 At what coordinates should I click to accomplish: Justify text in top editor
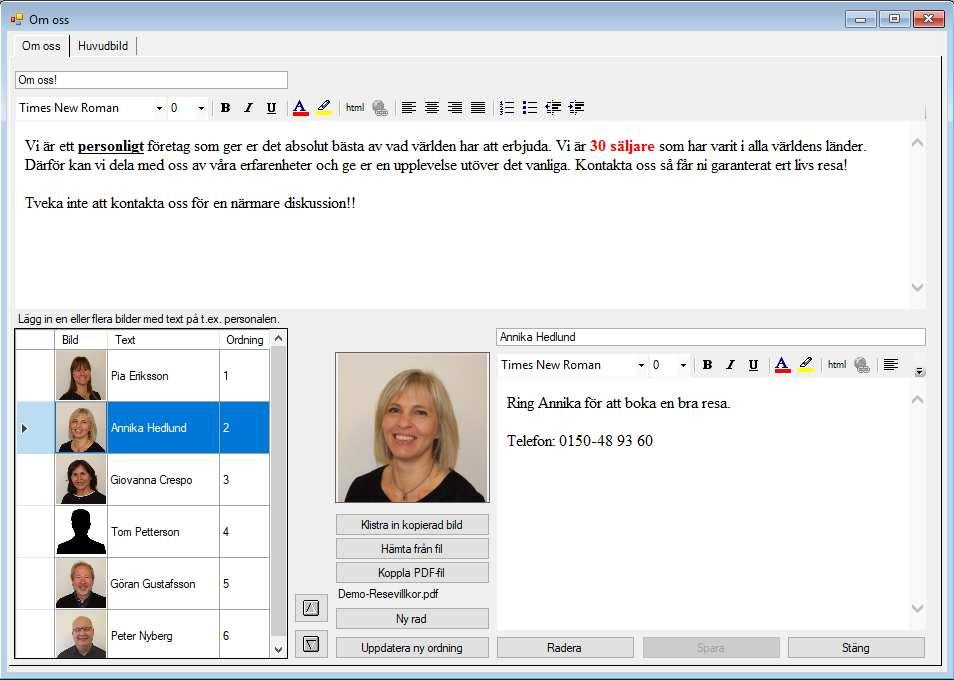(x=478, y=108)
